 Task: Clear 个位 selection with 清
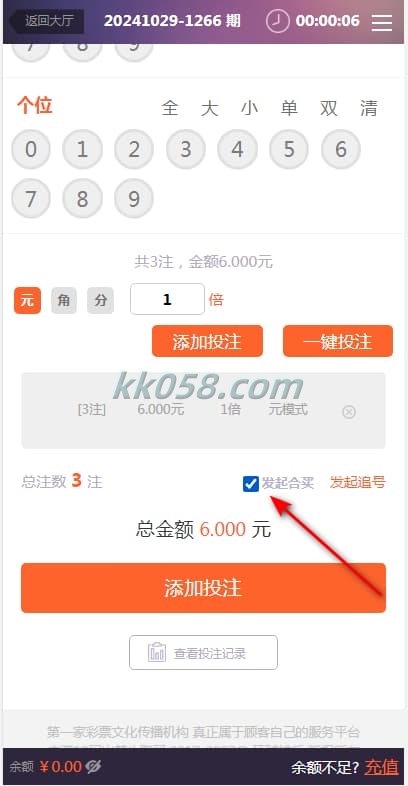(368, 108)
